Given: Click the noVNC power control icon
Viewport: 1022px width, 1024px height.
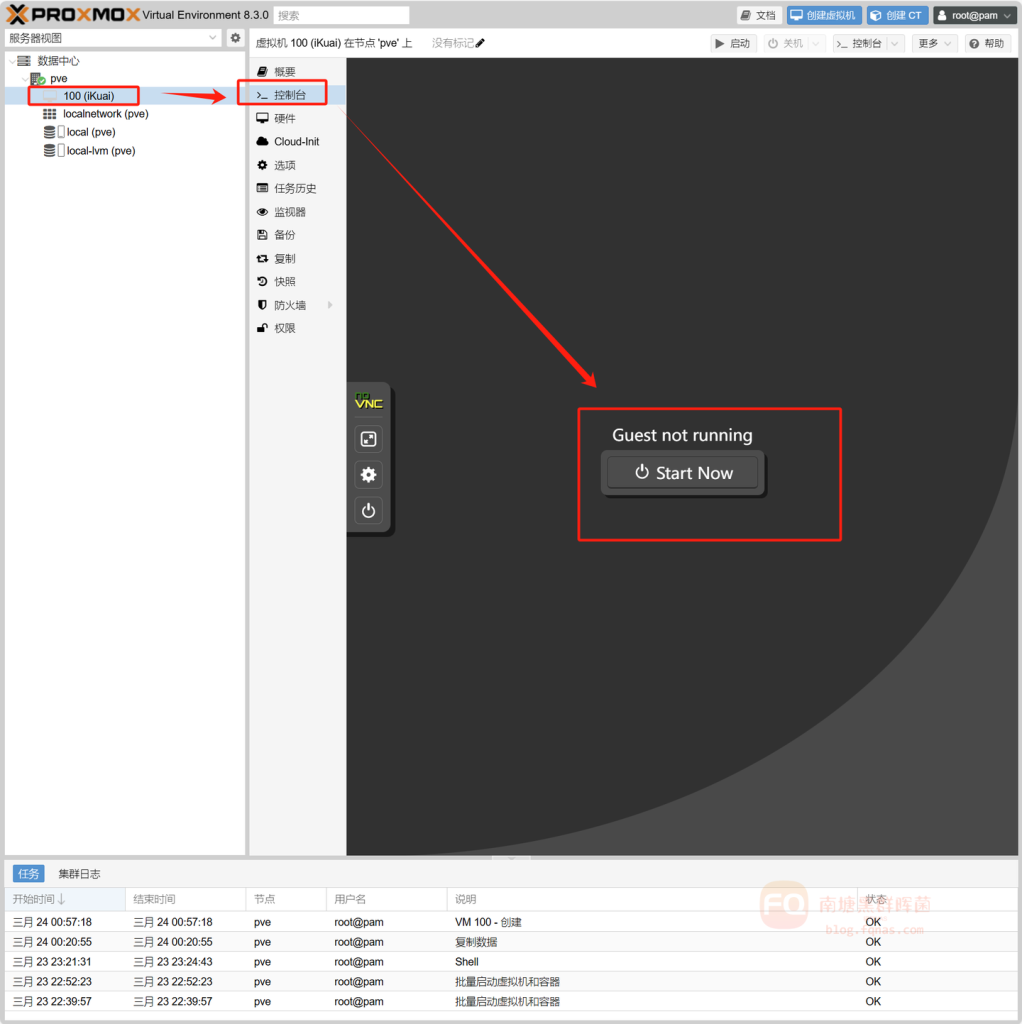Looking at the screenshot, I should (x=368, y=511).
